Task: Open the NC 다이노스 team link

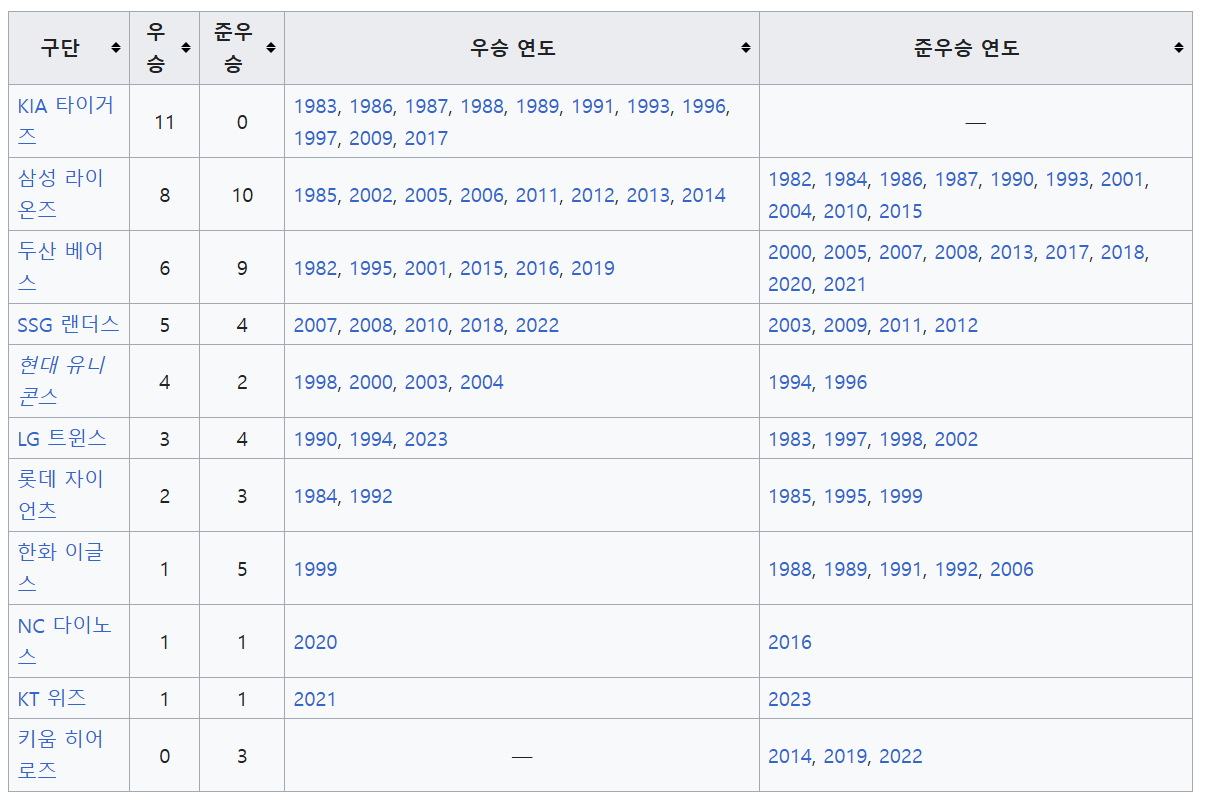Action: click(65, 641)
